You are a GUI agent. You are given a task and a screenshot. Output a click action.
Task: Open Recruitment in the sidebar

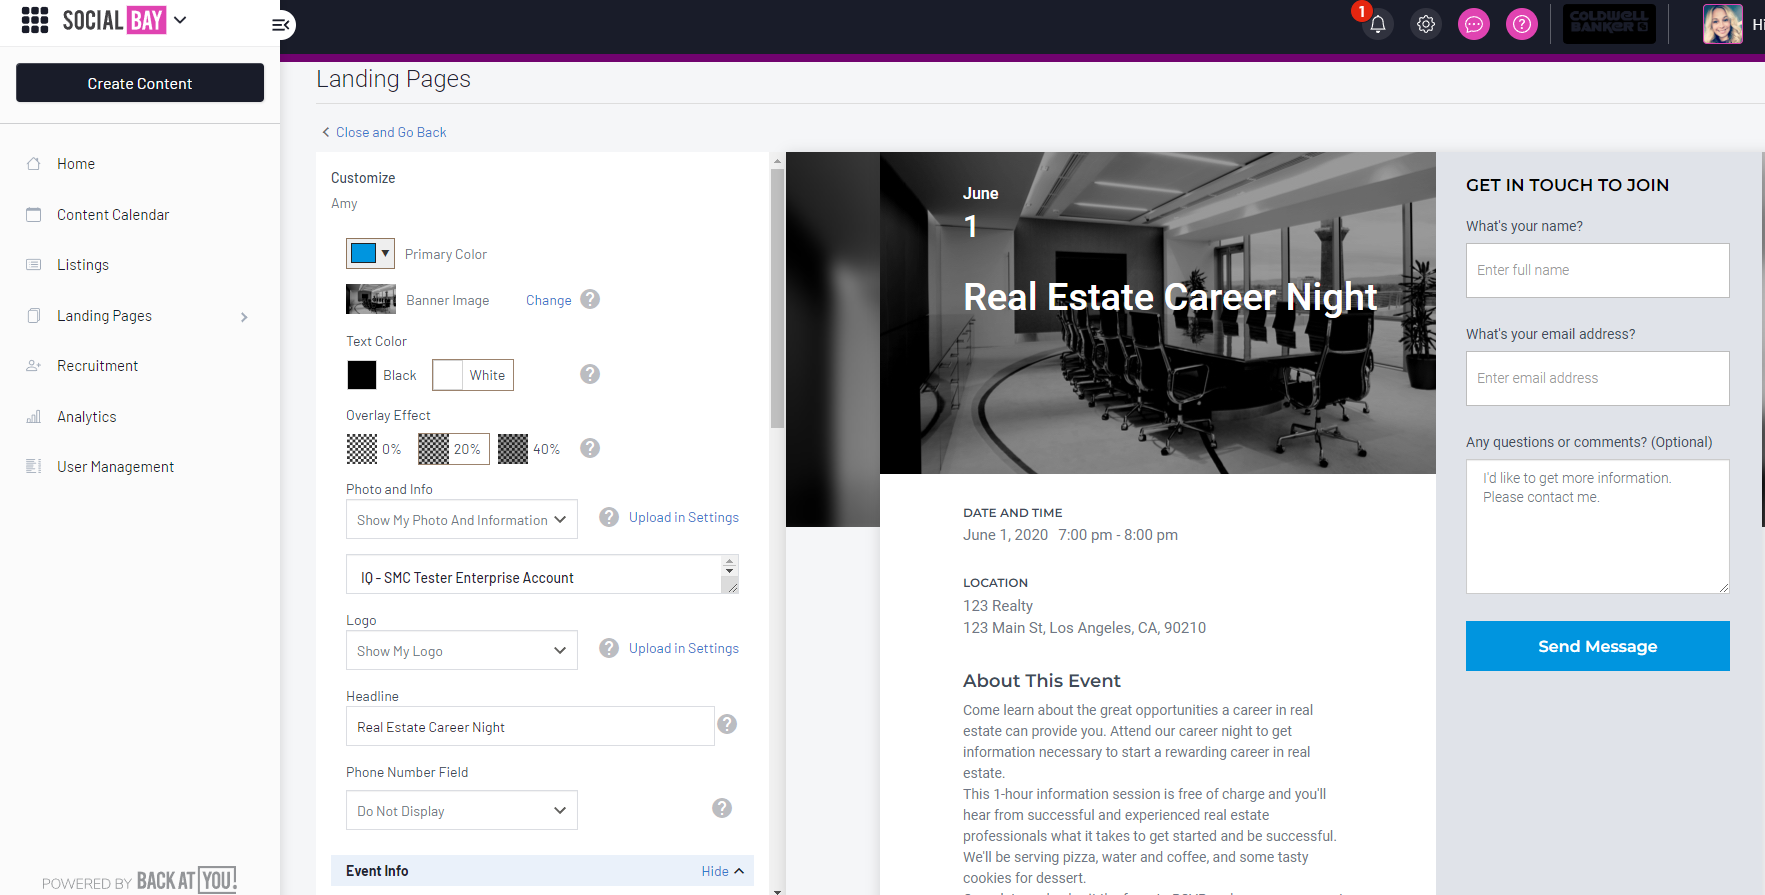(98, 366)
